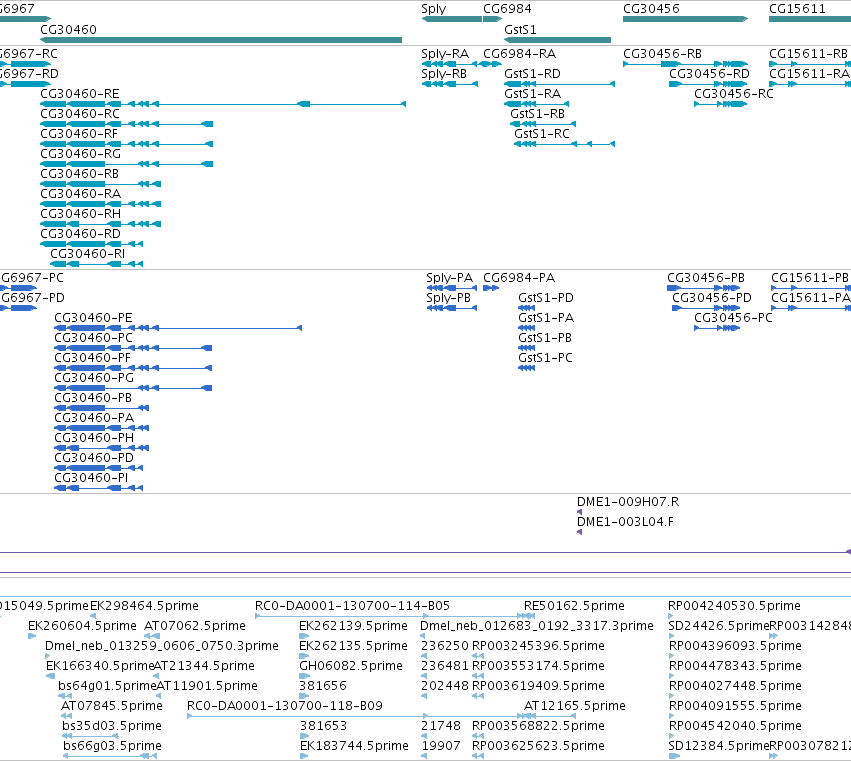Click protein GstS1-PA

click(x=546, y=319)
